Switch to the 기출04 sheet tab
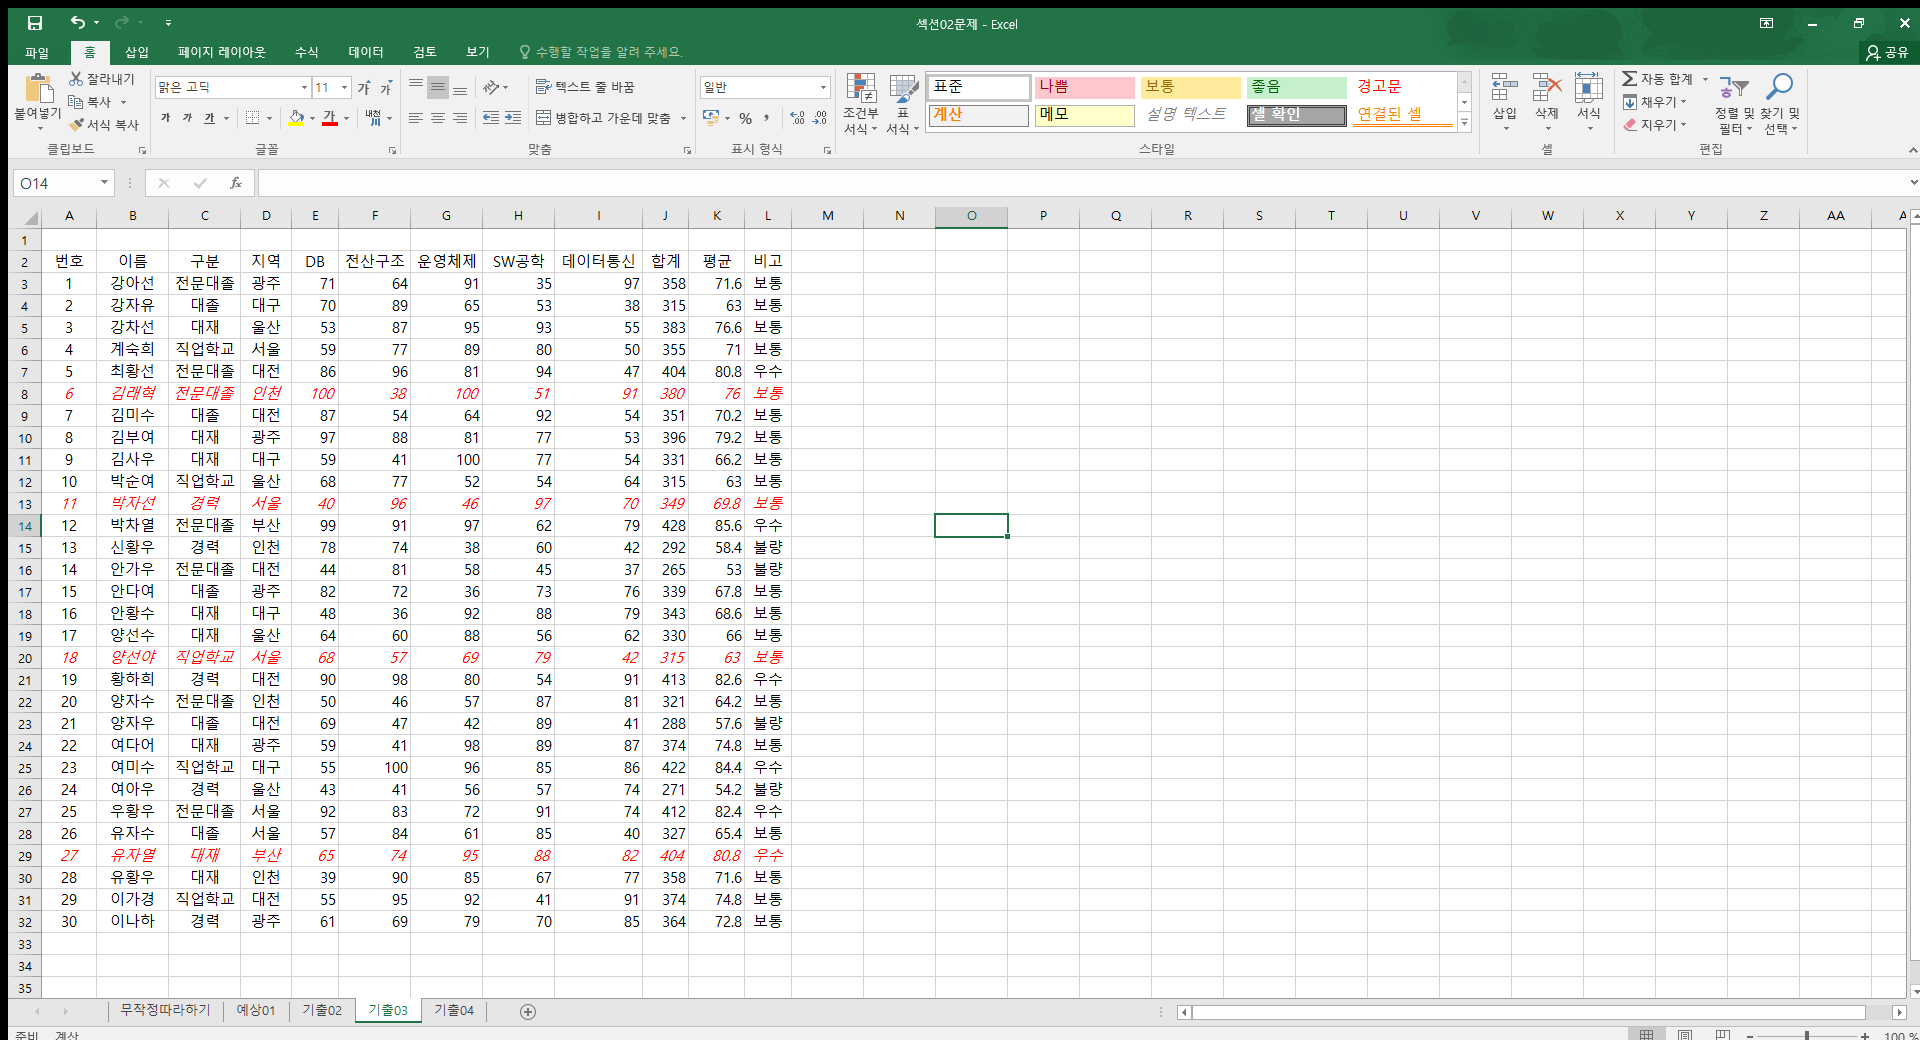1920x1040 pixels. tap(454, 1011)
